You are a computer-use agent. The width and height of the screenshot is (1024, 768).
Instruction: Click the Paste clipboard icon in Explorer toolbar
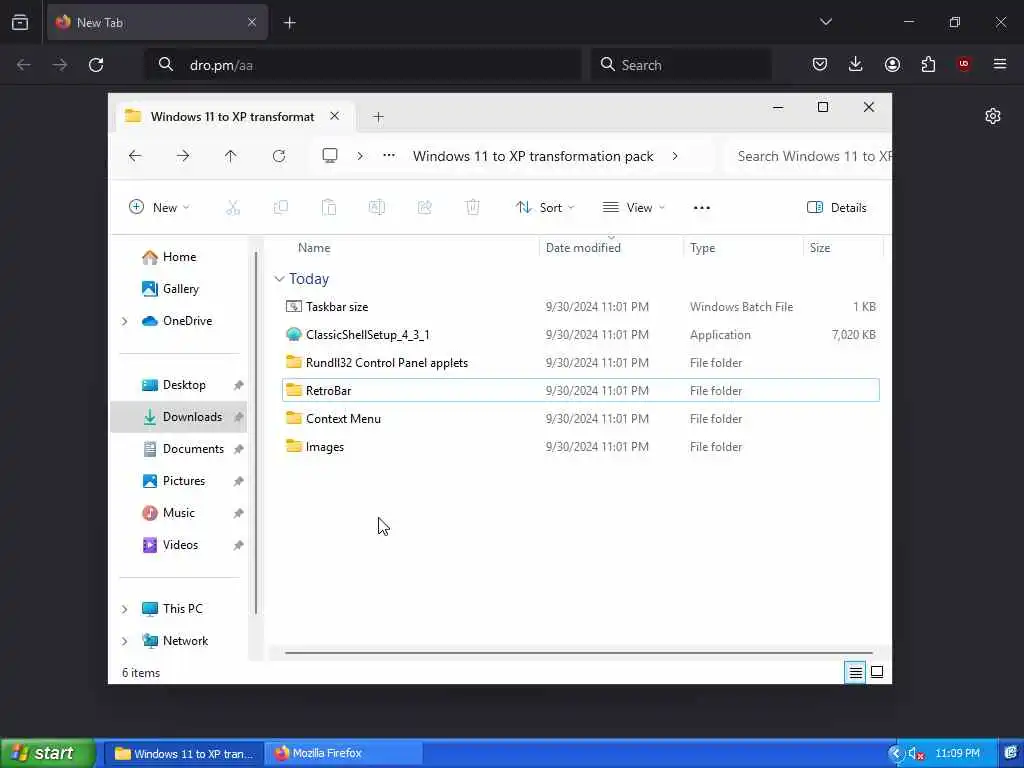point(329,208)
